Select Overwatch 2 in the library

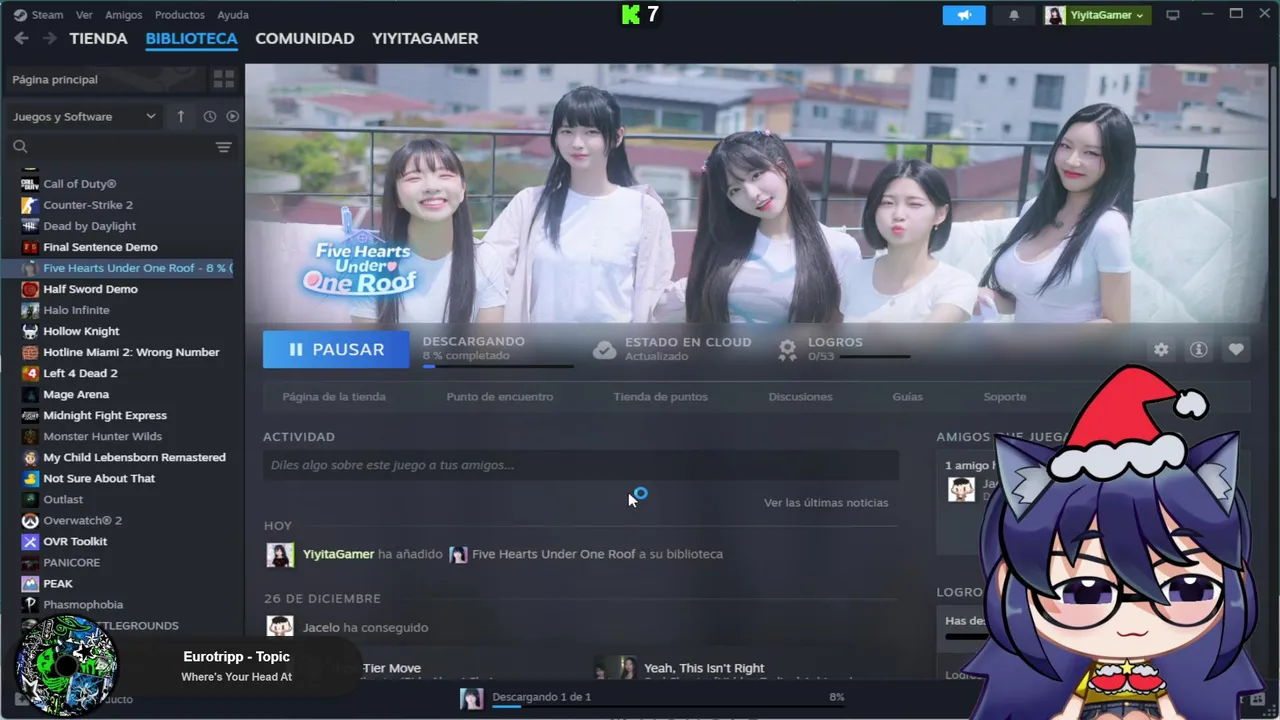[82, 520]
